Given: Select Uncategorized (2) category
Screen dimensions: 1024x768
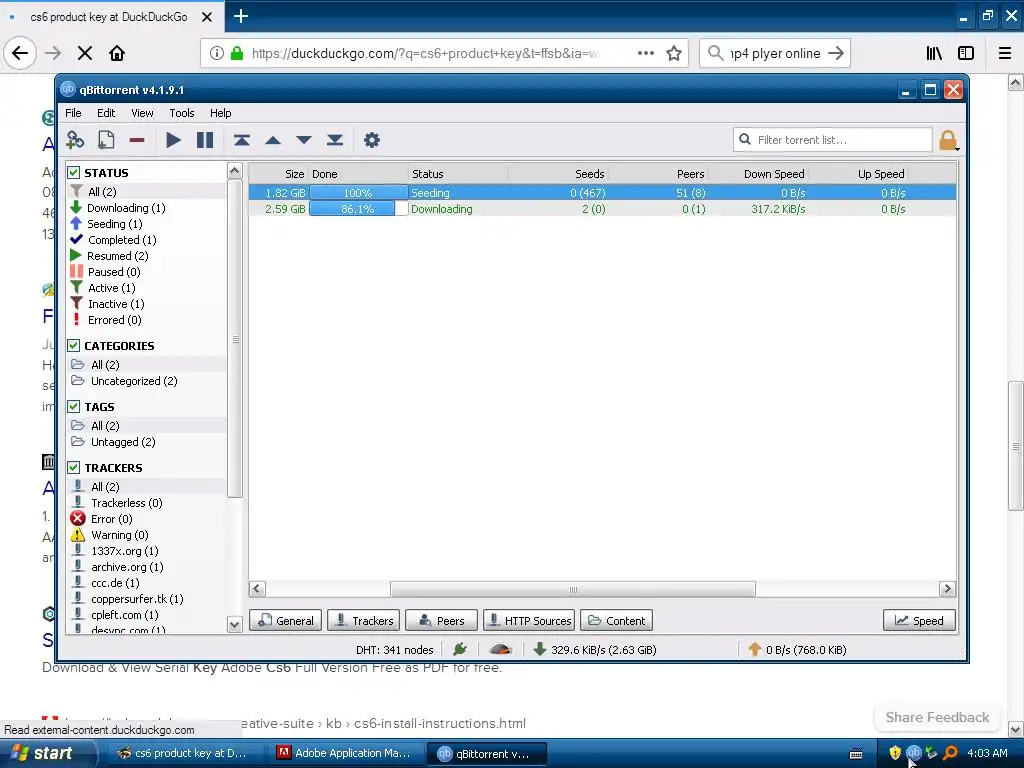Looking at the screenshot, I should 134,381.
